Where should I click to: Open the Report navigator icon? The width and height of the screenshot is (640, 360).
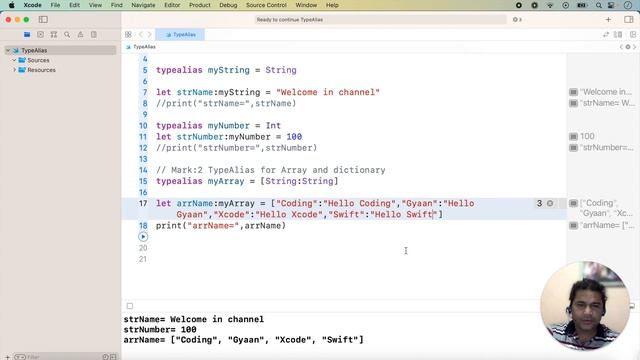point(94,35)
